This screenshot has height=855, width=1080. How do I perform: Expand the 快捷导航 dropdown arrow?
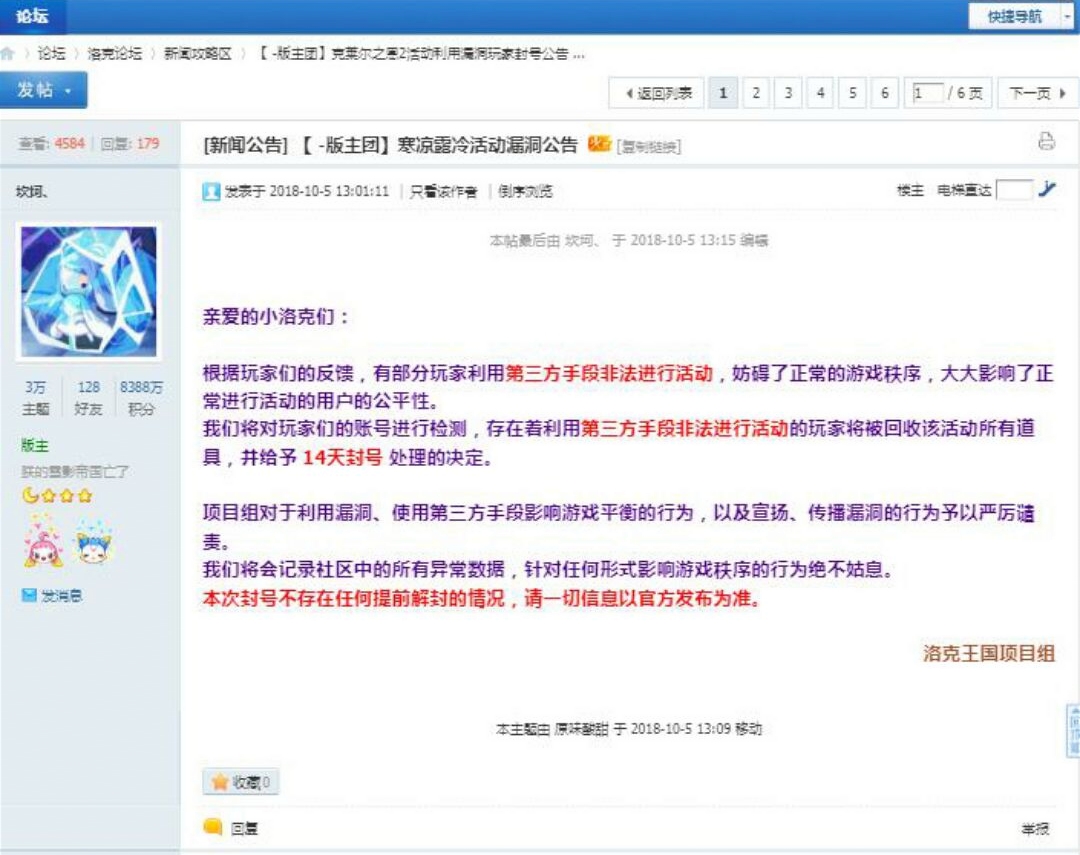[x=1068, y=16]
